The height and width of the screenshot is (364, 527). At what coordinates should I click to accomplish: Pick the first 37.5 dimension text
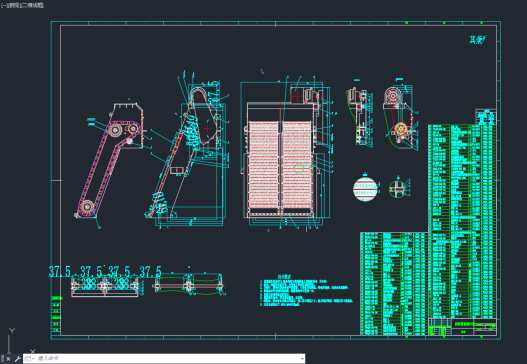click(60, 272)
